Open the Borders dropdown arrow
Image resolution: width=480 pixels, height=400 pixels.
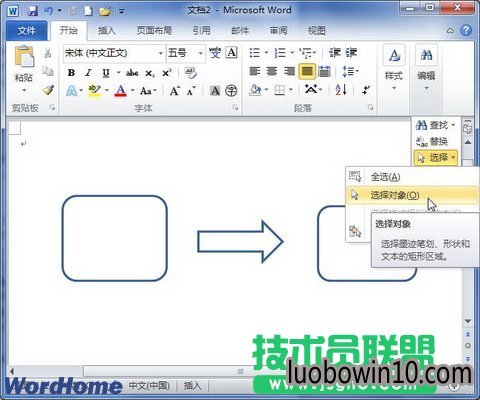(291, 90)
